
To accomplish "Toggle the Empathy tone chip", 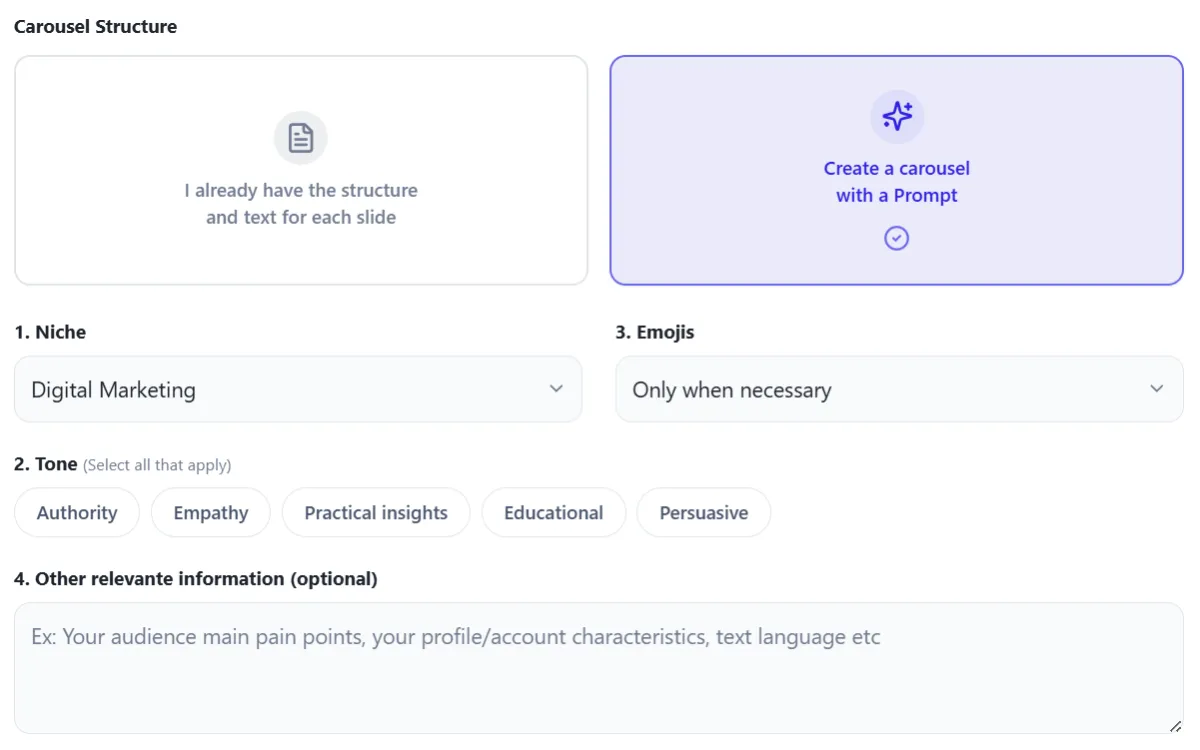I will 211,513.
